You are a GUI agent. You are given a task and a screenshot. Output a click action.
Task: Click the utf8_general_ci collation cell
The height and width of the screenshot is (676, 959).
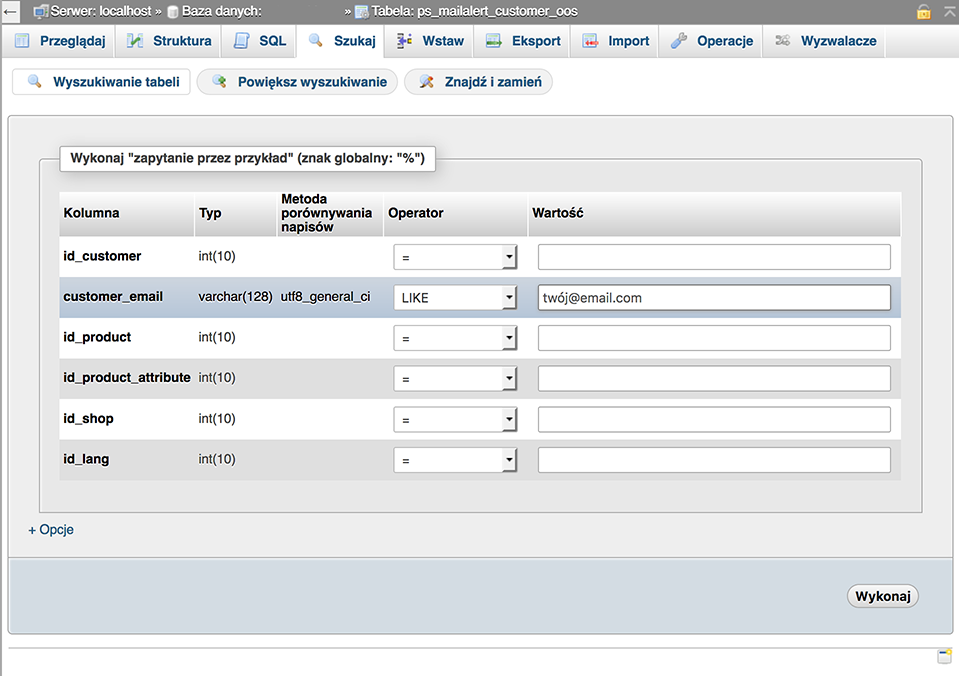click(x=325, y=297)
